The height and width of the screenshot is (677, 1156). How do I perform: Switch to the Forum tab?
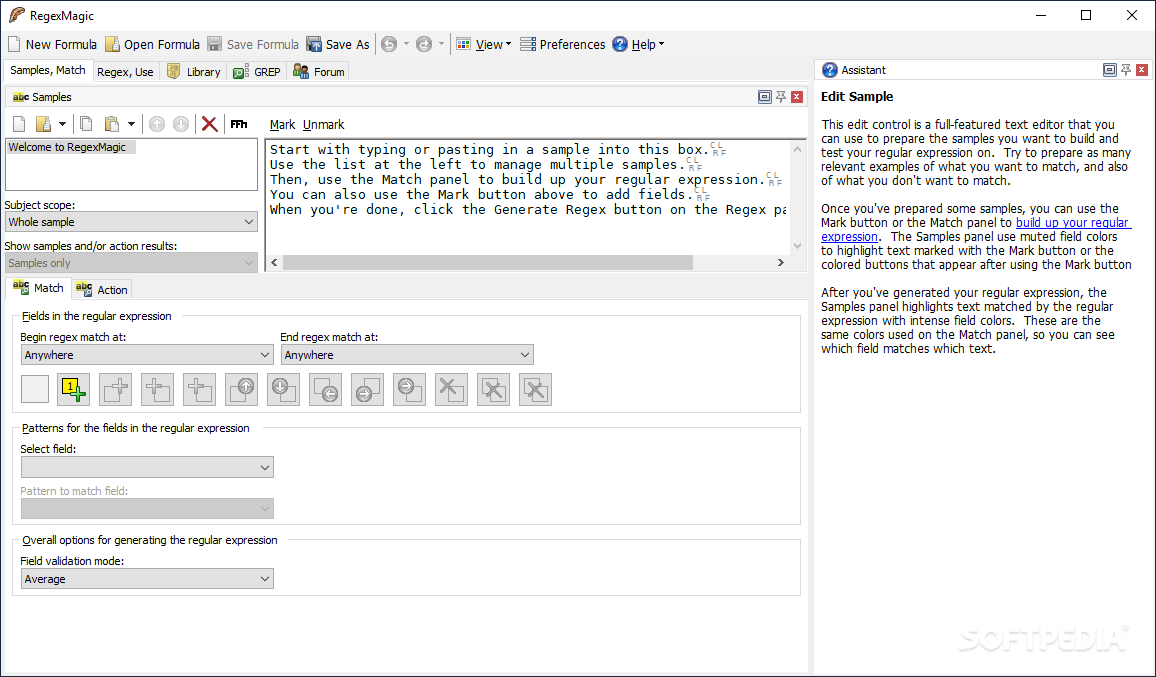318,72
